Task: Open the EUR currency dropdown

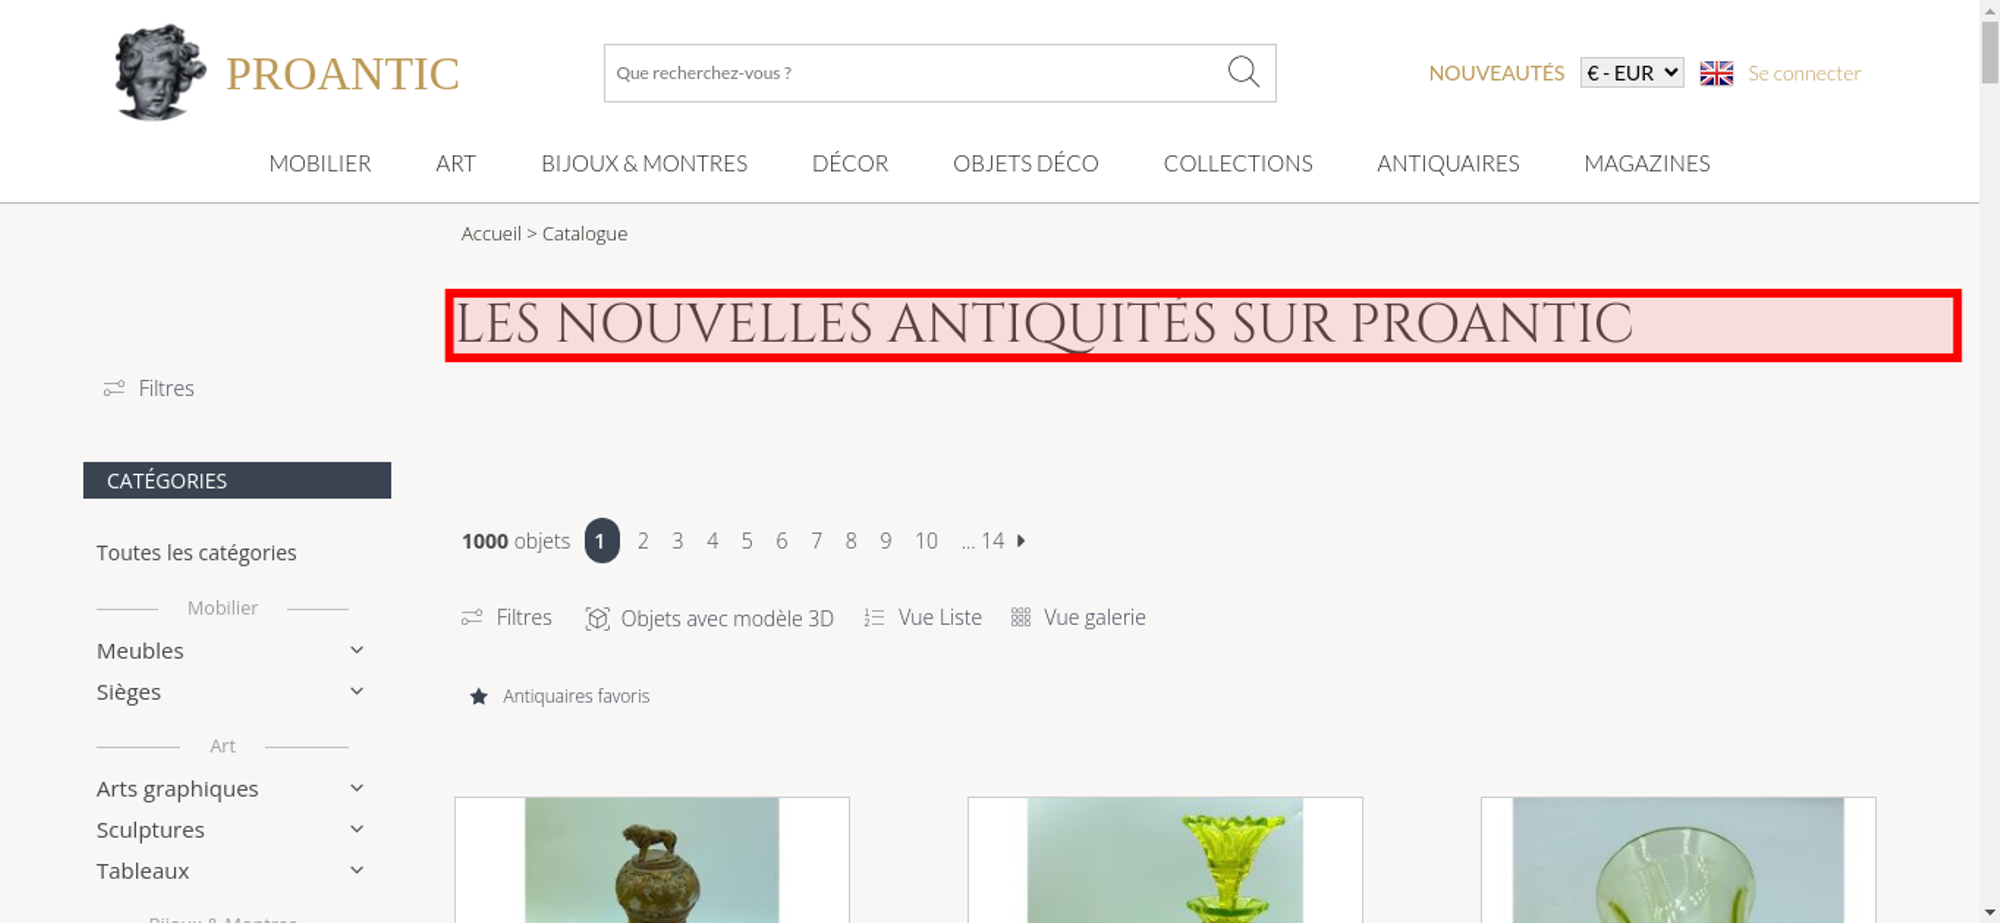Action: click(1631, 73)
